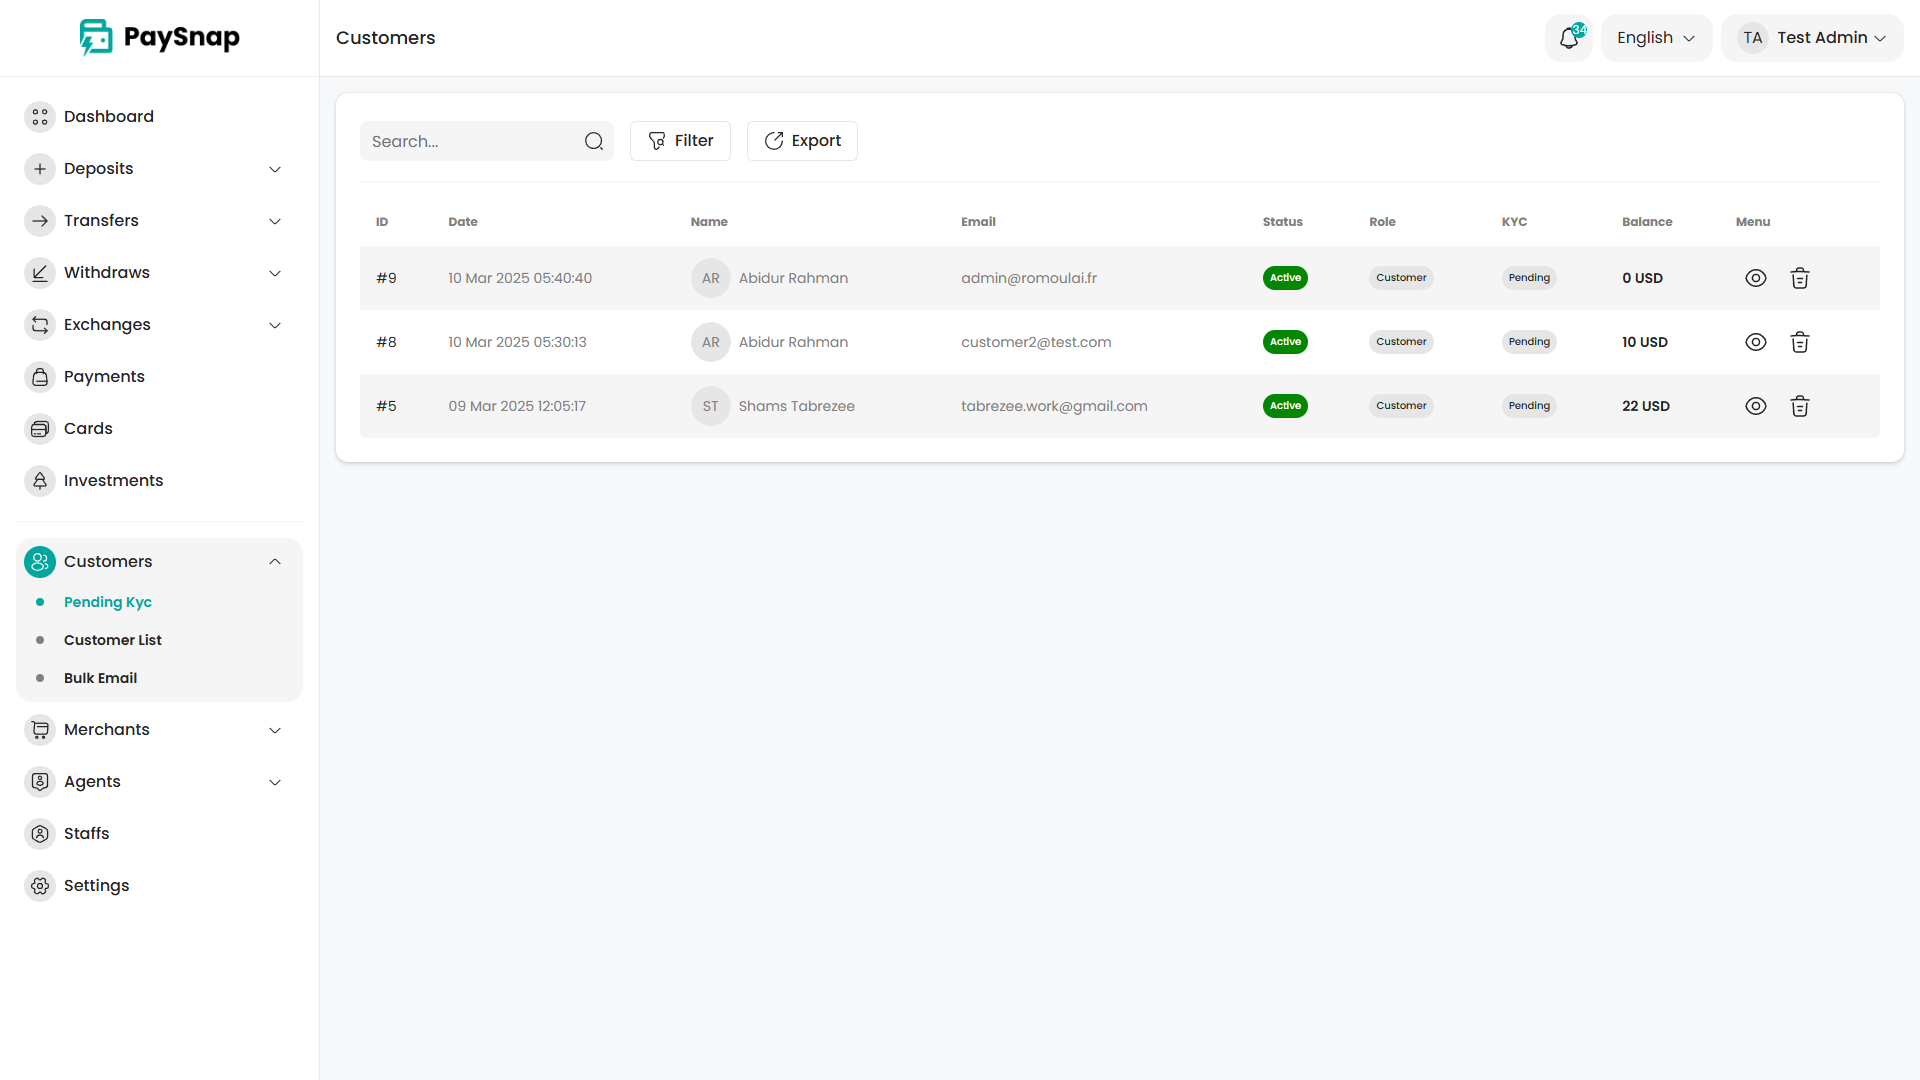Click the Export button

(802, 141)
